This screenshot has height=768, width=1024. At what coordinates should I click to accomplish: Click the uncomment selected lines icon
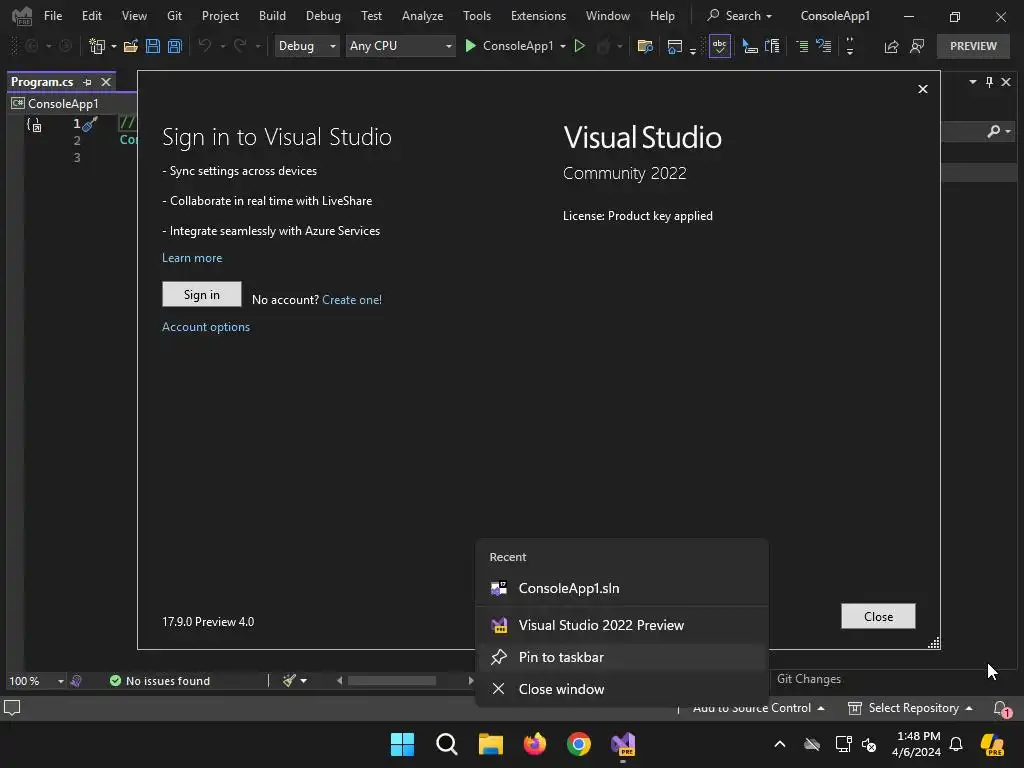[824, 46]
